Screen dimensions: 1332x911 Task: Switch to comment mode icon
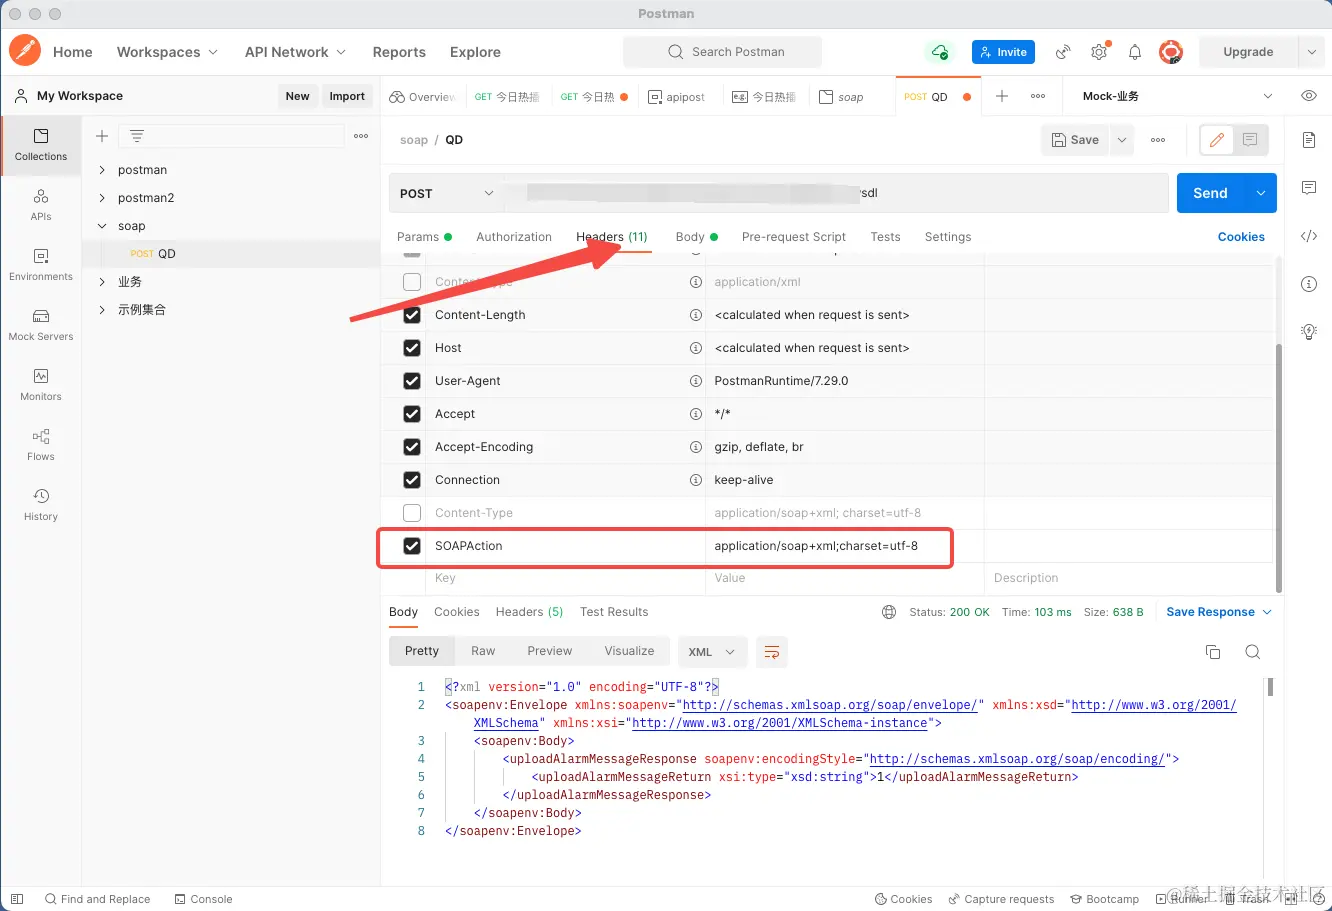(1250, 140)
